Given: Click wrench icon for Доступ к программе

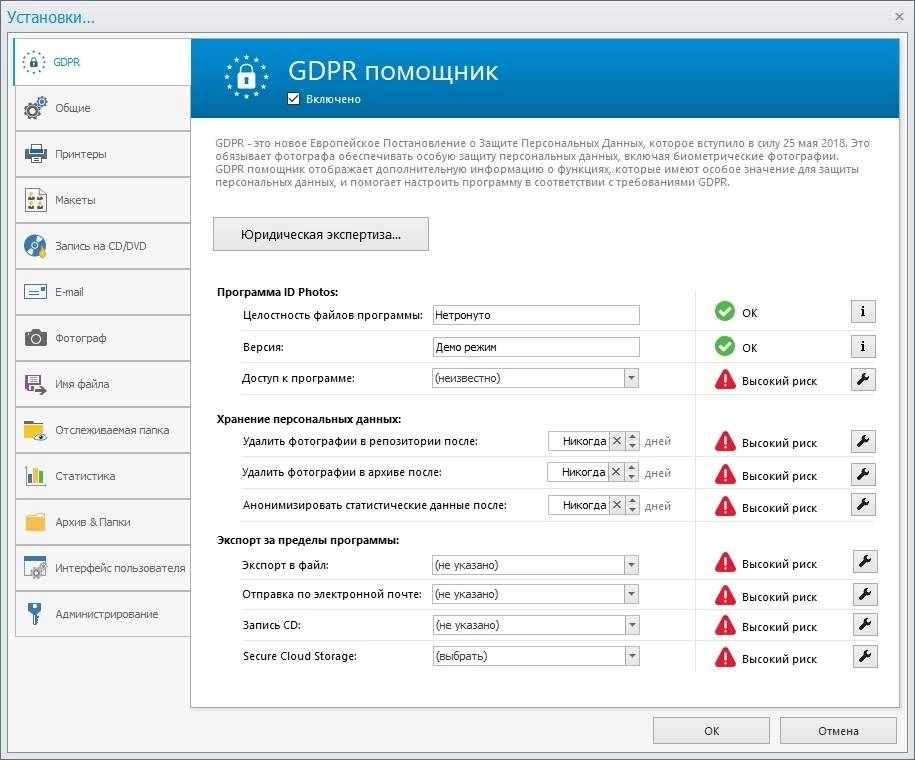Looking at the screenshot, I should click(863, 379).
